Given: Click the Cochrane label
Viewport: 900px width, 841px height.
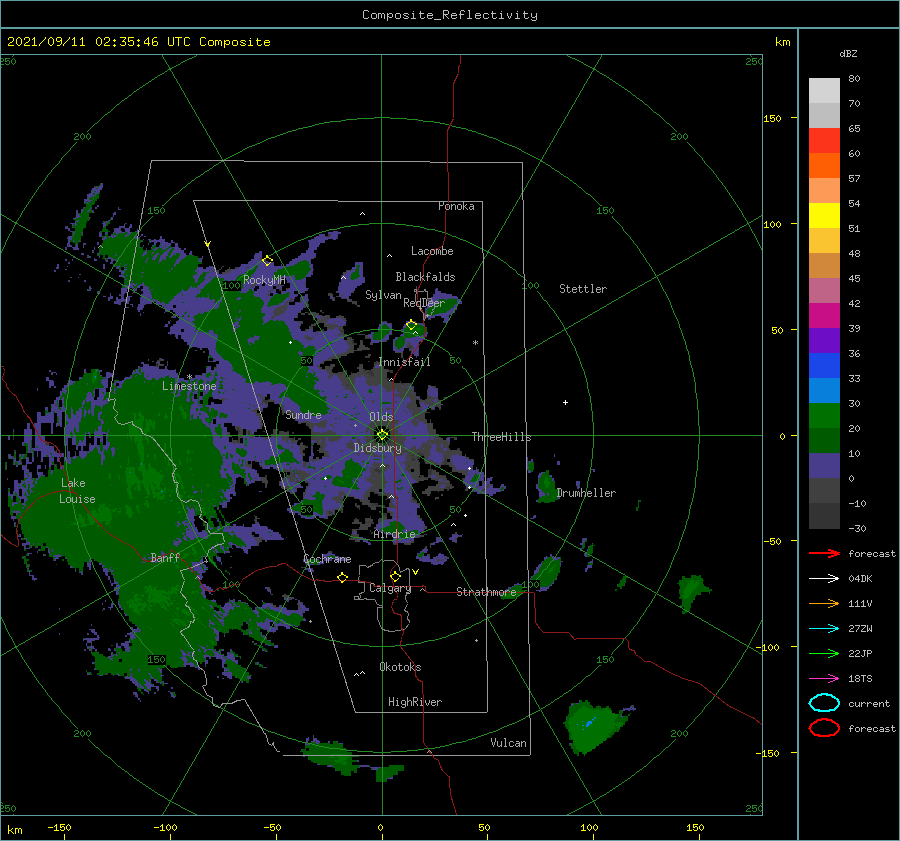Looking at the screenshot, I should pos(327,559).
